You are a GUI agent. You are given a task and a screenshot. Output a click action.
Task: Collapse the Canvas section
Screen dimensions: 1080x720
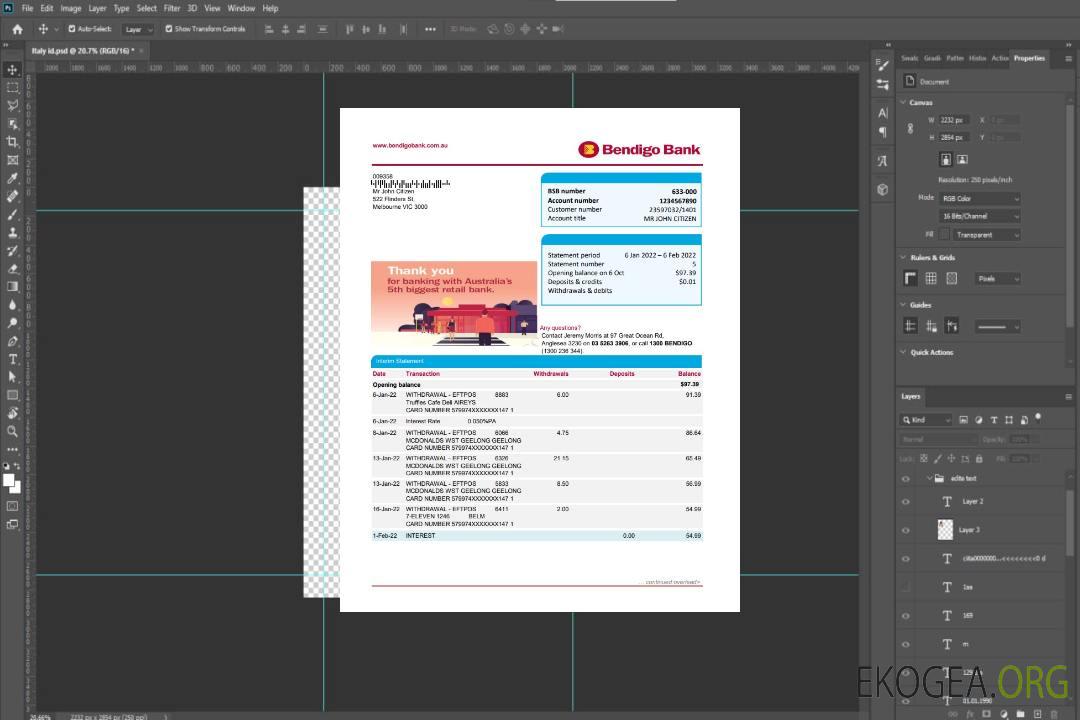[x=903, y=102]
